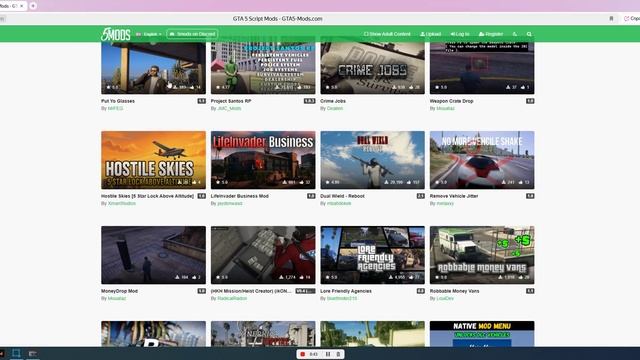Open the author link under Remove Vehicle Jitter
The height and width of the screenshot is (360, 640).
click(445, 203)
